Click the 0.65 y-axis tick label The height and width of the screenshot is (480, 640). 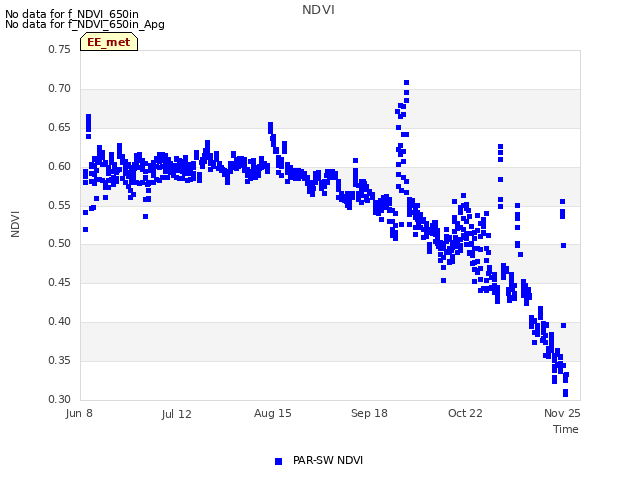coord(60,127)
